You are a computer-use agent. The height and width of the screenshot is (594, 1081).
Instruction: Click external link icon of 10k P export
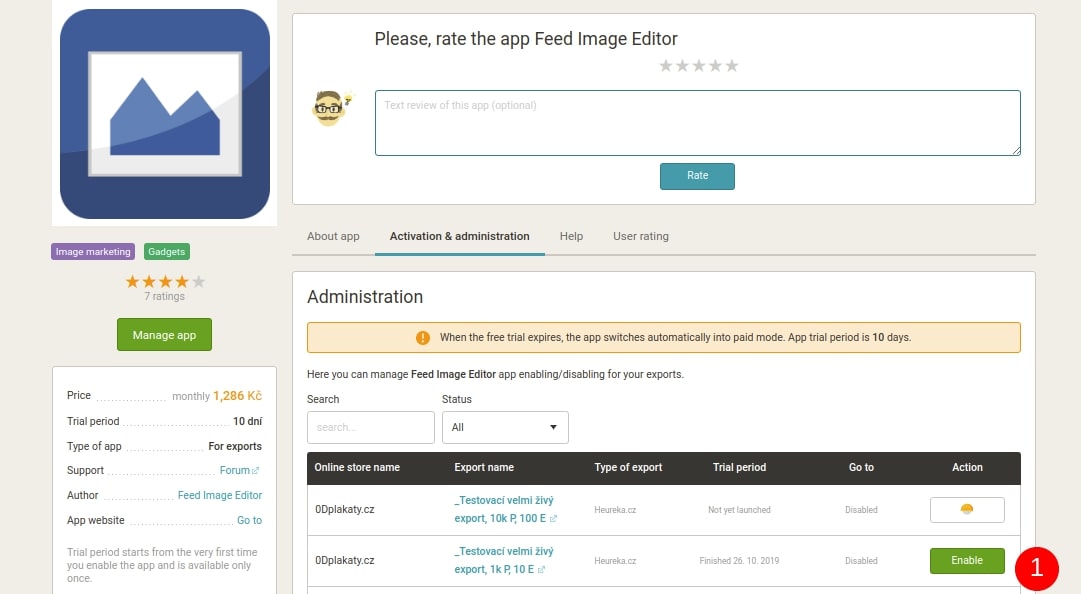pos(553,519)
